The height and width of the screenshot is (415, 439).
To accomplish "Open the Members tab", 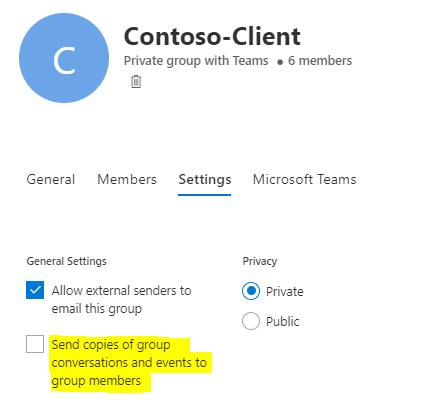I will [x=127, y=179].
